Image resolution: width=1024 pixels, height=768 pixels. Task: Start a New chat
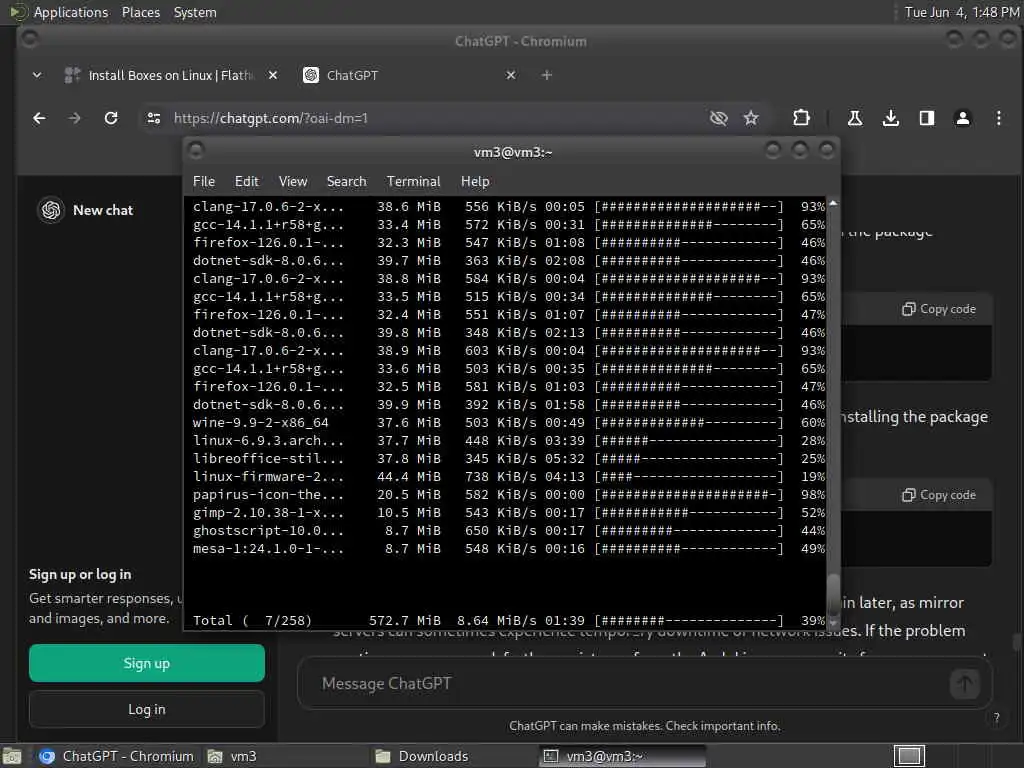[103, 210]
